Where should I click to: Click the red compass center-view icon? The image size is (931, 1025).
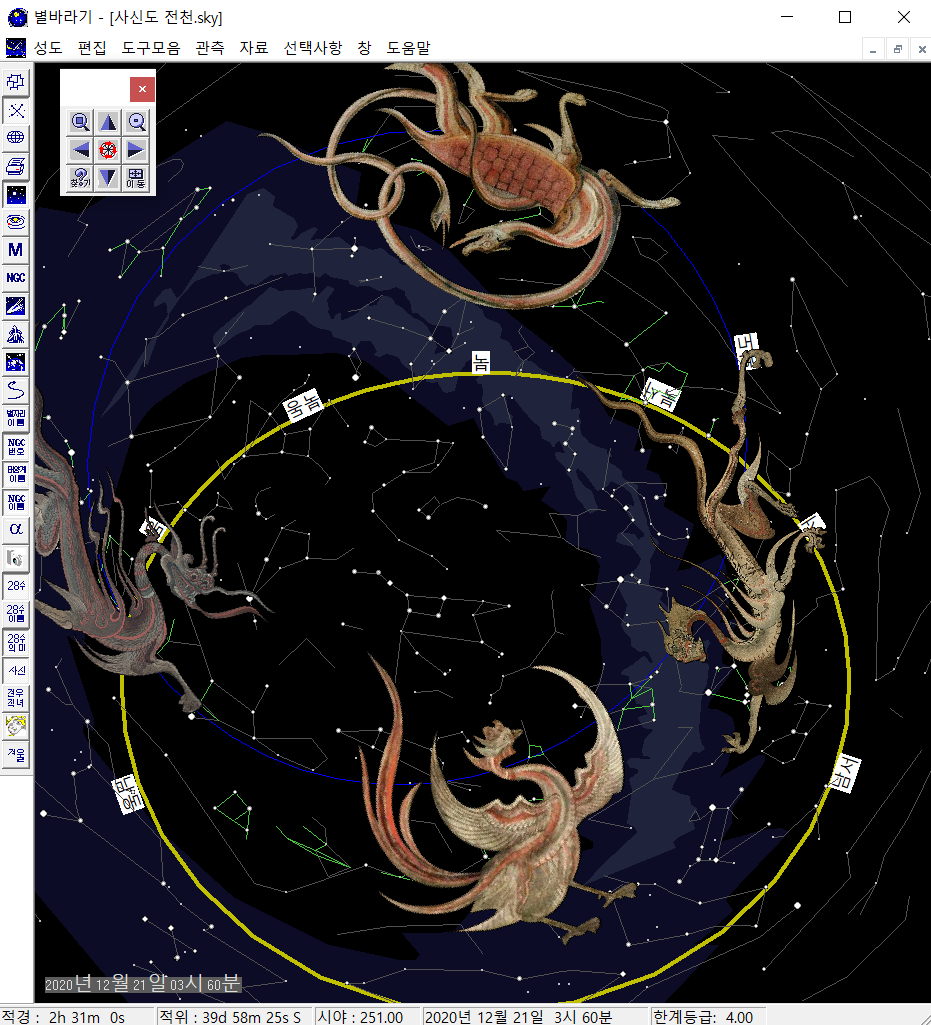tap(108, 150)
